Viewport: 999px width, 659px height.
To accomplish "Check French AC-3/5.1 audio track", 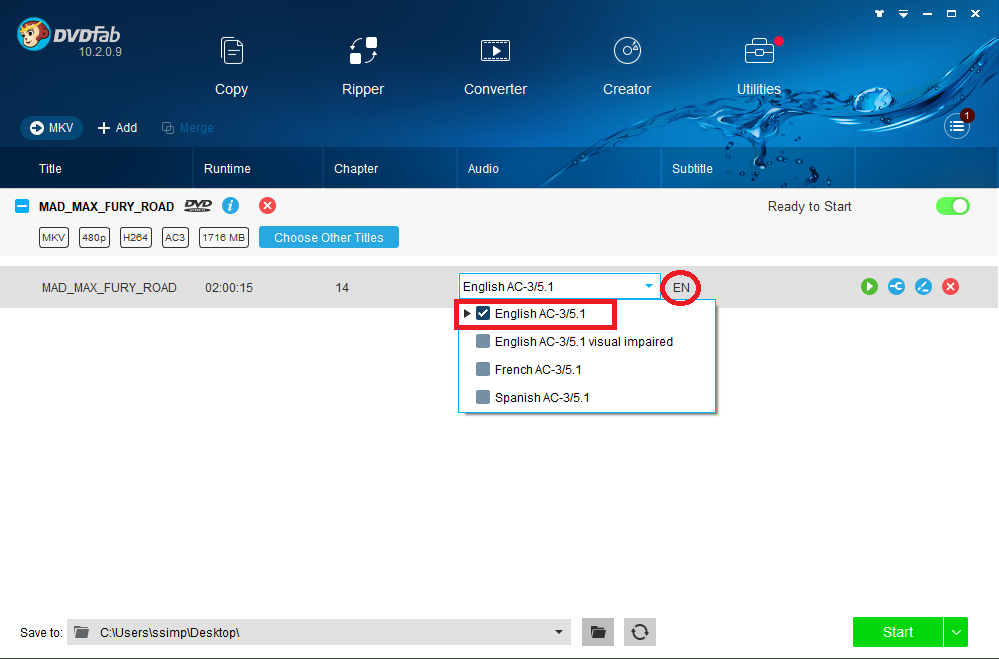I will pyautogui.click(x=483, y=370).
